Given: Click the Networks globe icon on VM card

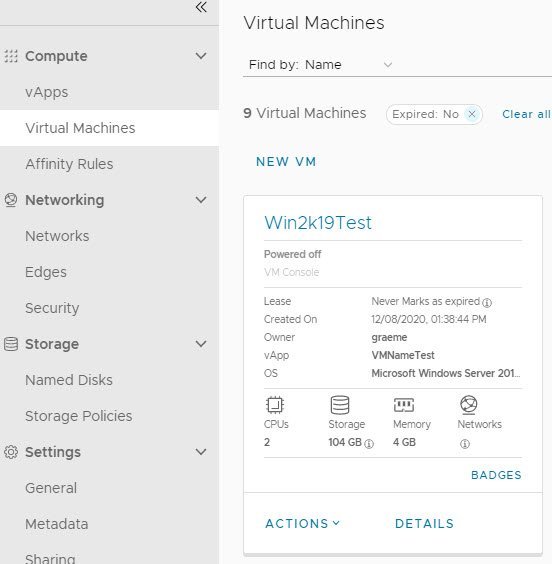Looking at the screenshot, I should (x=469, y=404).
